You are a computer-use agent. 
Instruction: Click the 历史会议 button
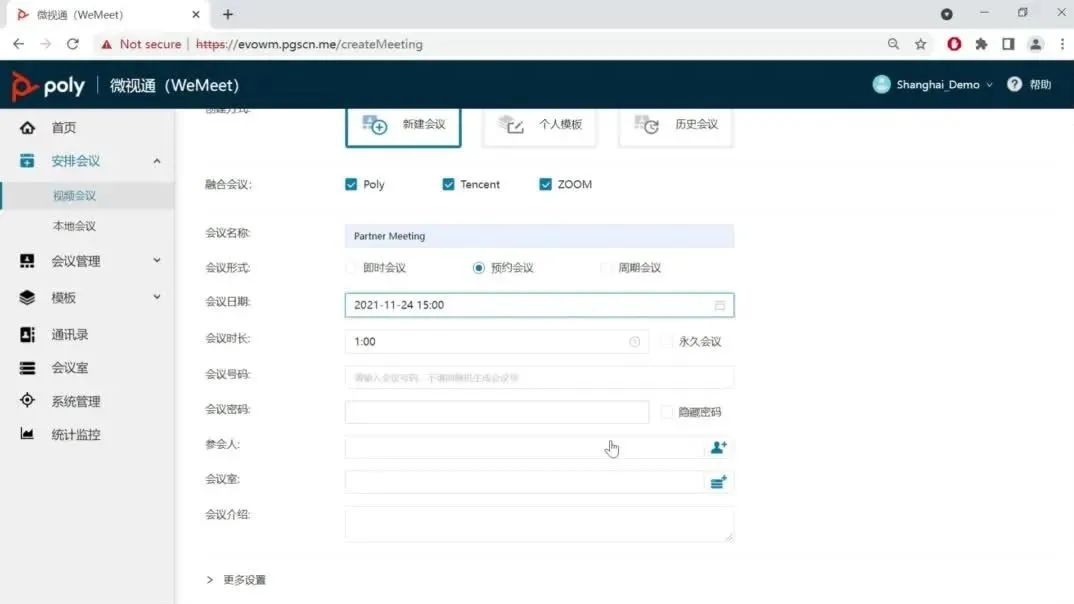point(676,125)
